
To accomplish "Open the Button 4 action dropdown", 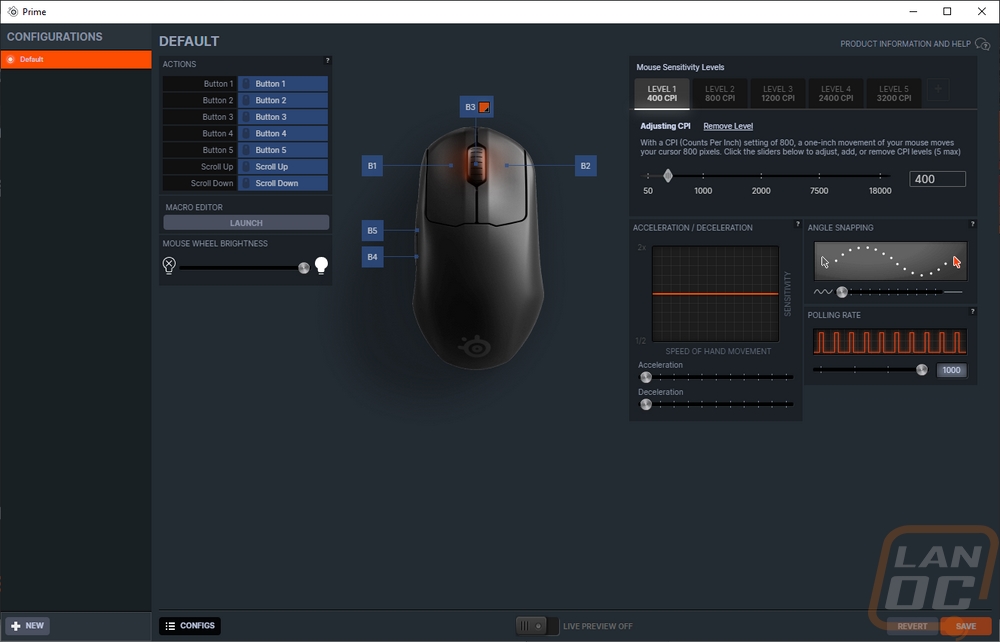I will pyautogui.click(x=283, y=133).
